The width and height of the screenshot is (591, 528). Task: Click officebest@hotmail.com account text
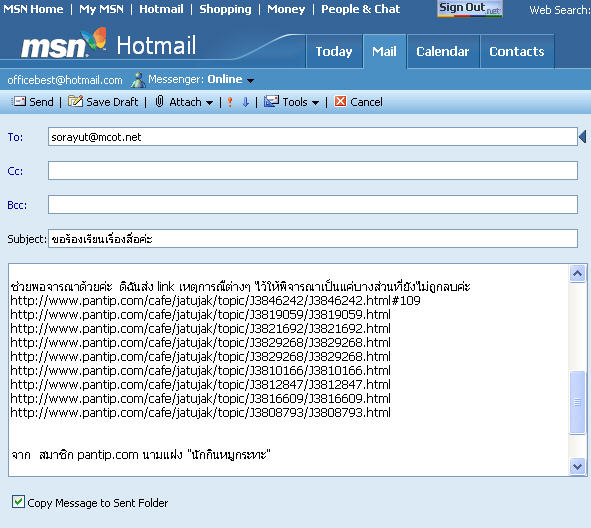click(65, 80)
